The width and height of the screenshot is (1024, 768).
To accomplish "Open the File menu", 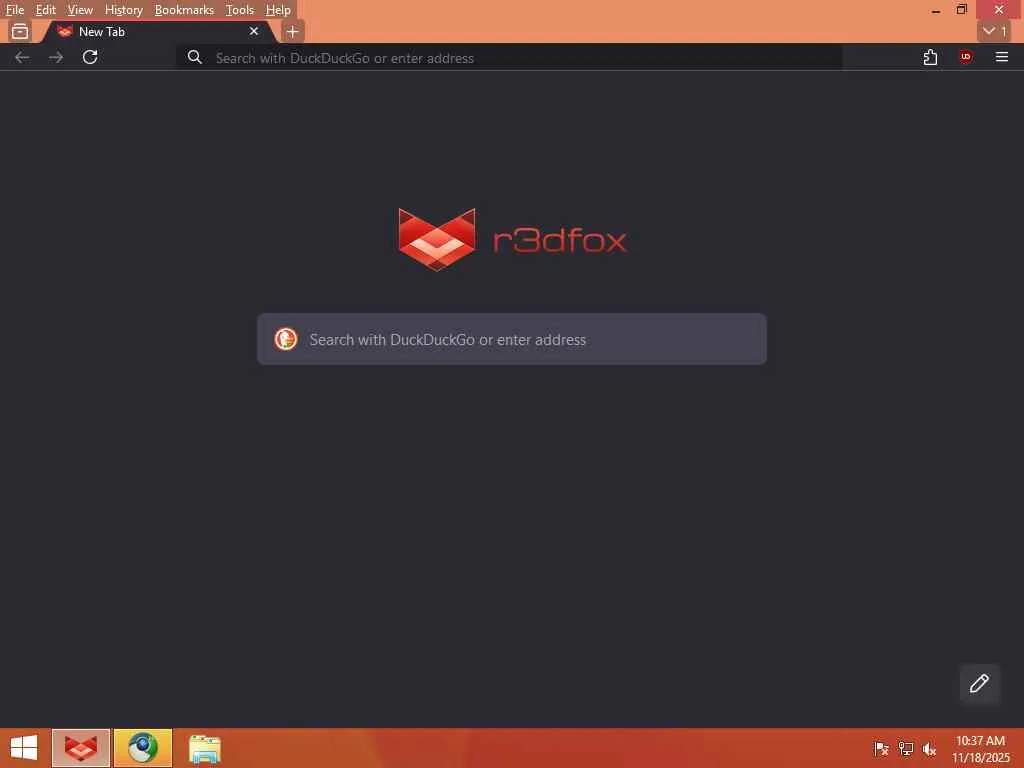I will [x=14, y=10].
